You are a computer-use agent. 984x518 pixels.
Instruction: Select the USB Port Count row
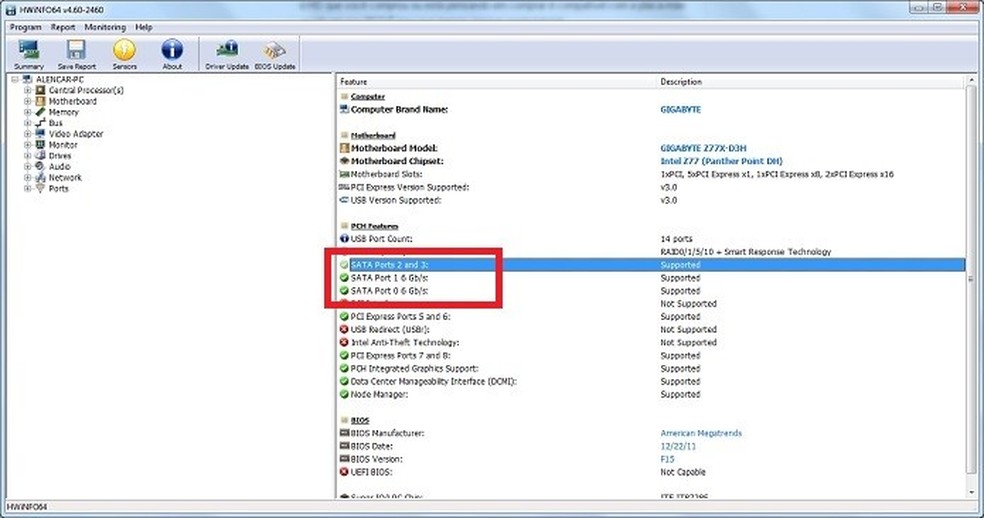coord(651,239)
